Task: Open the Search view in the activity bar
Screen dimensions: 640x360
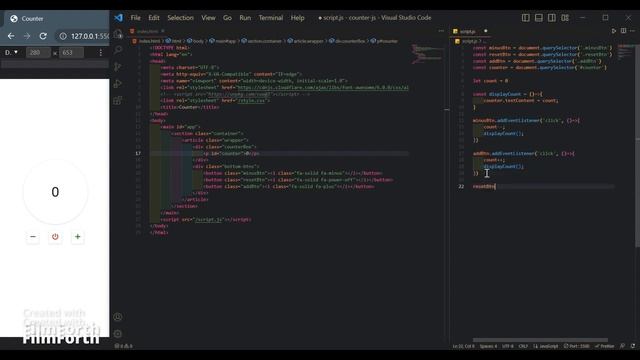Action: point(118,50)
